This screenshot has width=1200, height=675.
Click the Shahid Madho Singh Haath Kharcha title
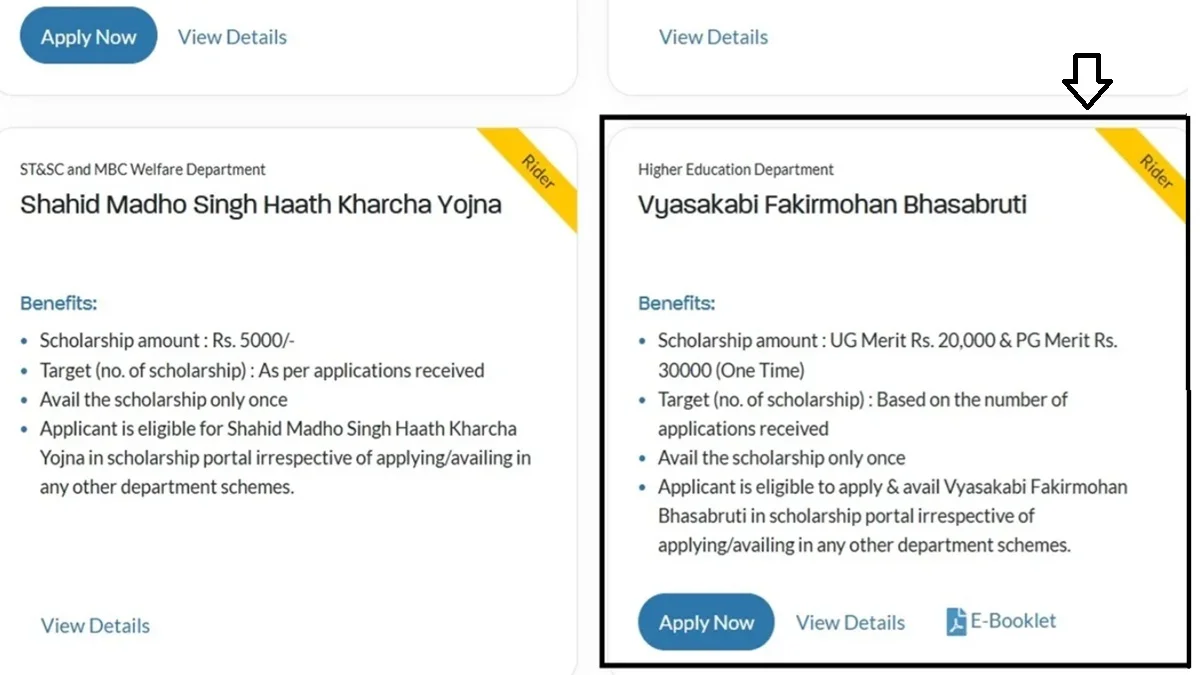(x=261, y=204)
